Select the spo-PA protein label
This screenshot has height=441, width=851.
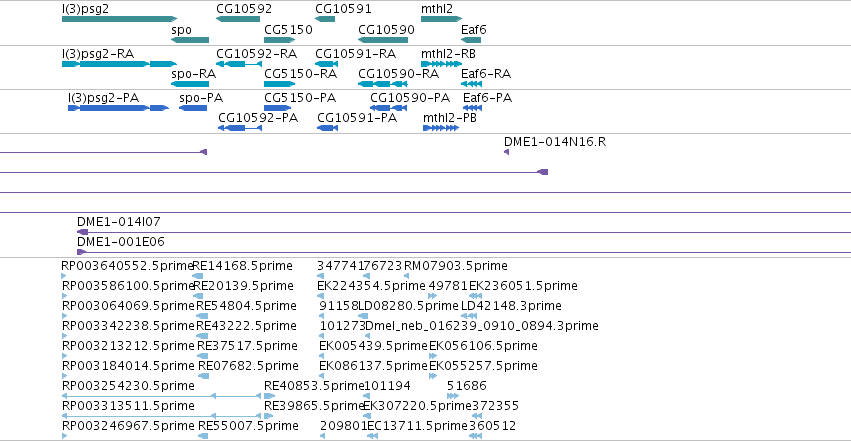click(201, 98)
